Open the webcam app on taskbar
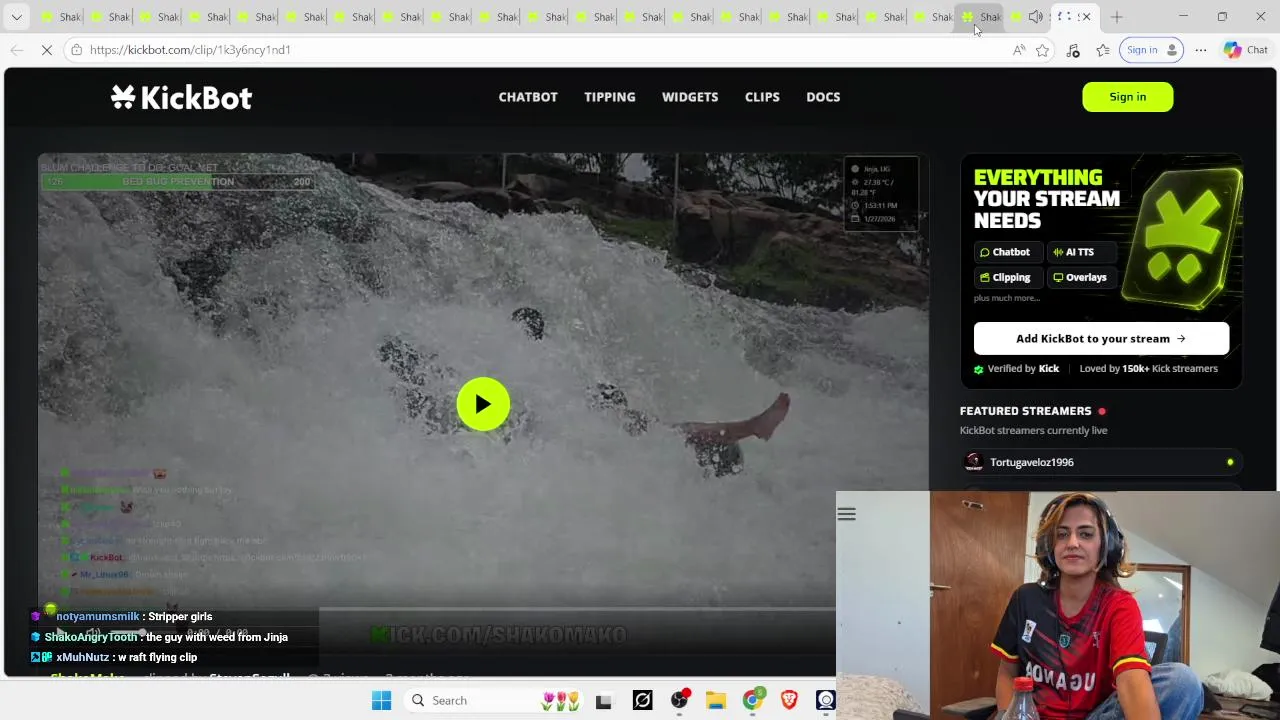Viewport: 1280px width, 720px height. (x=825, y=701)
